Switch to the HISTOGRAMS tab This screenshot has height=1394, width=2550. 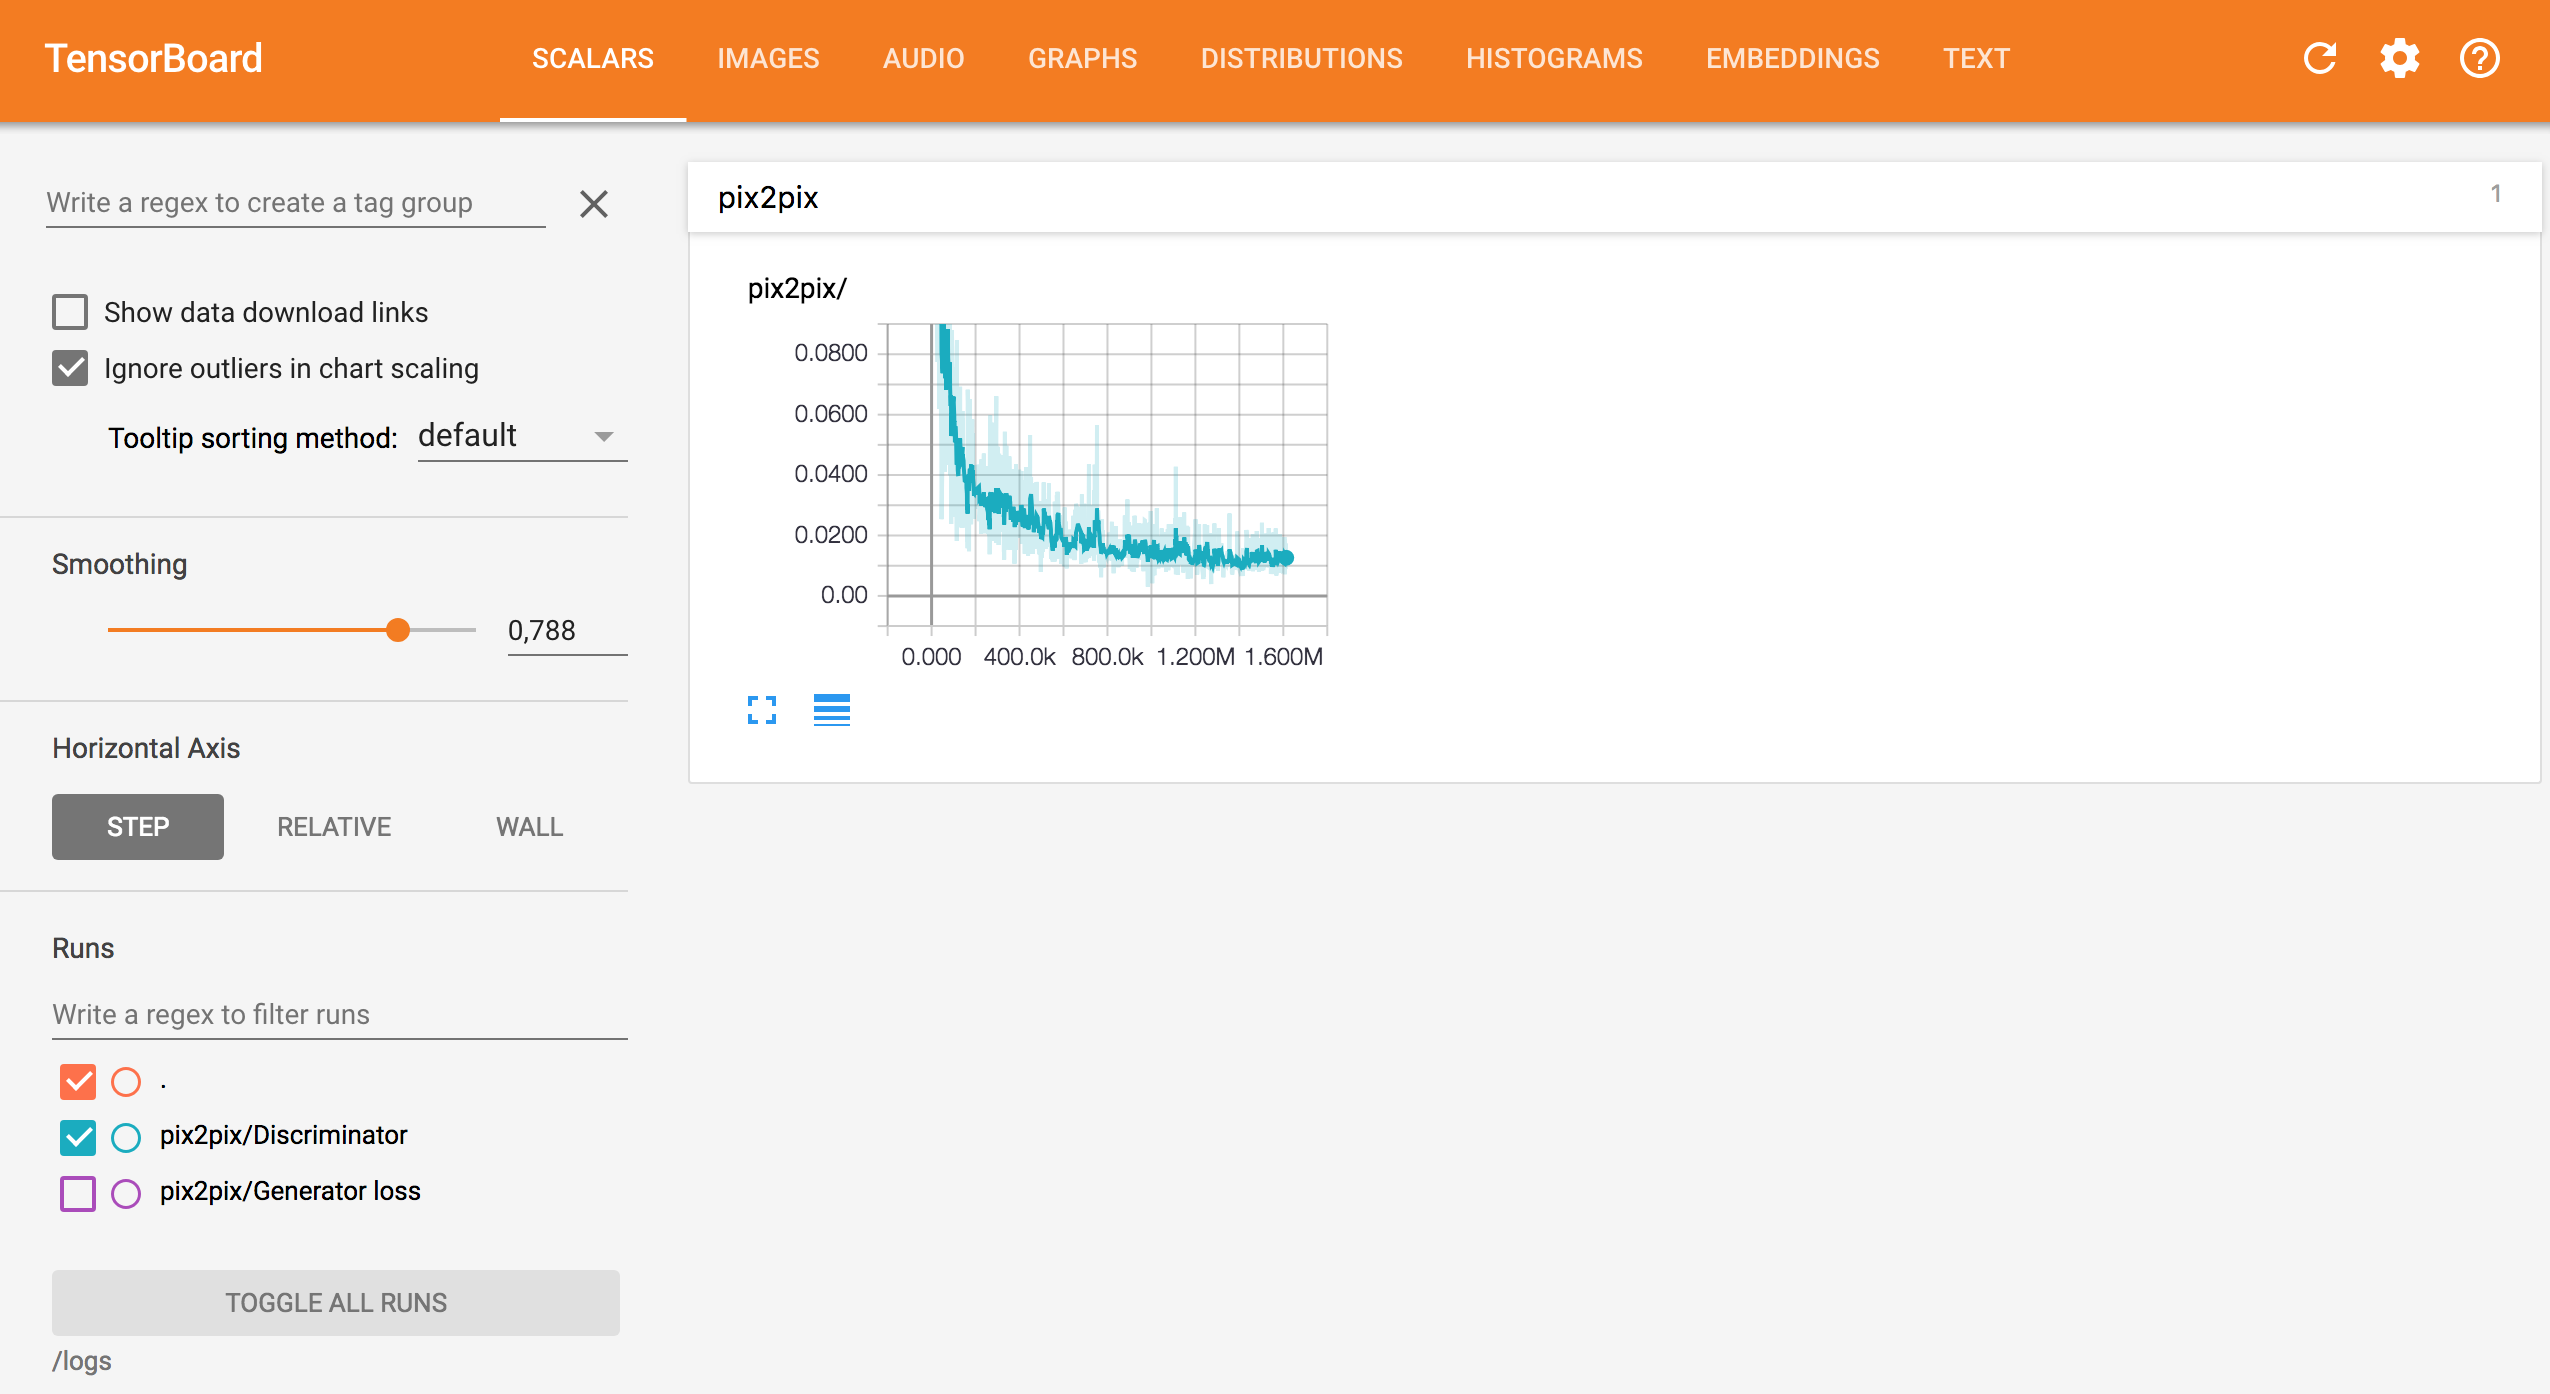tap(1554, 59)
